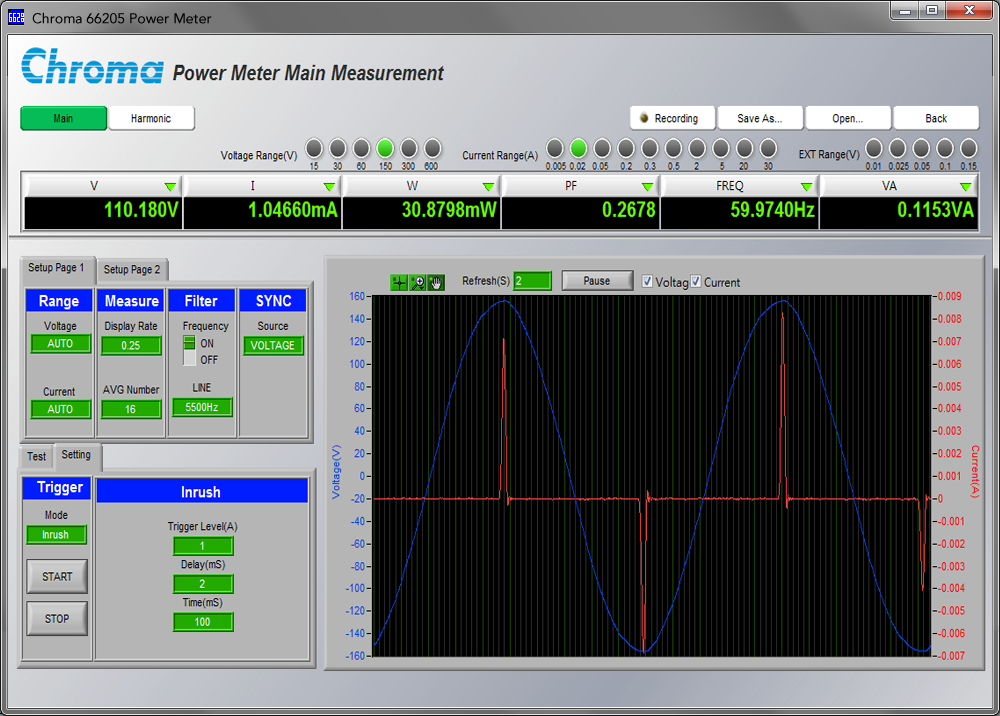The height and width of the screenshot is (716, 1000).
Task: Select the 0.01 V EXT range indicator
Action: [x=874, y=149]
